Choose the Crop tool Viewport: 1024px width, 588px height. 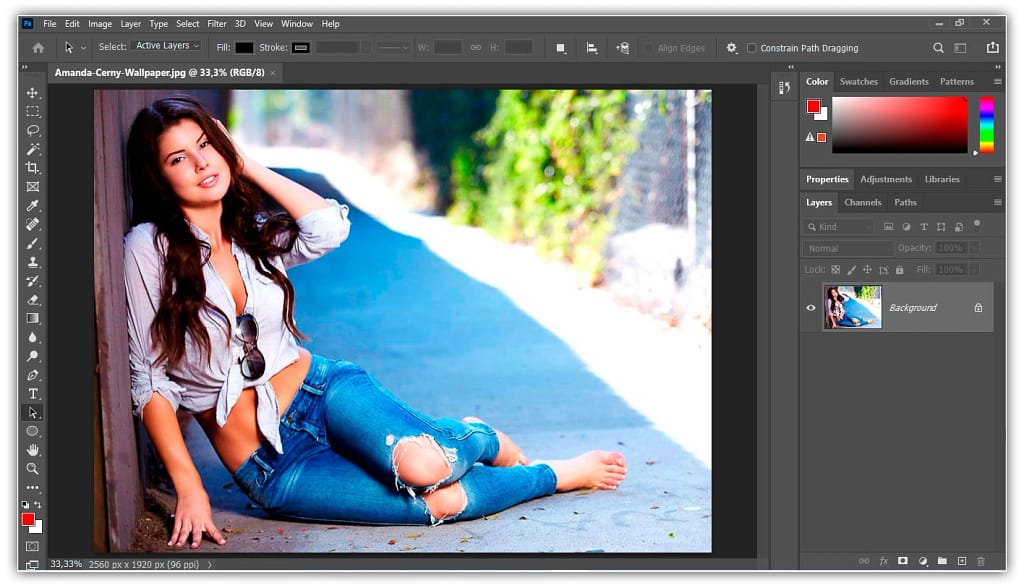click(x=33, y=168)
